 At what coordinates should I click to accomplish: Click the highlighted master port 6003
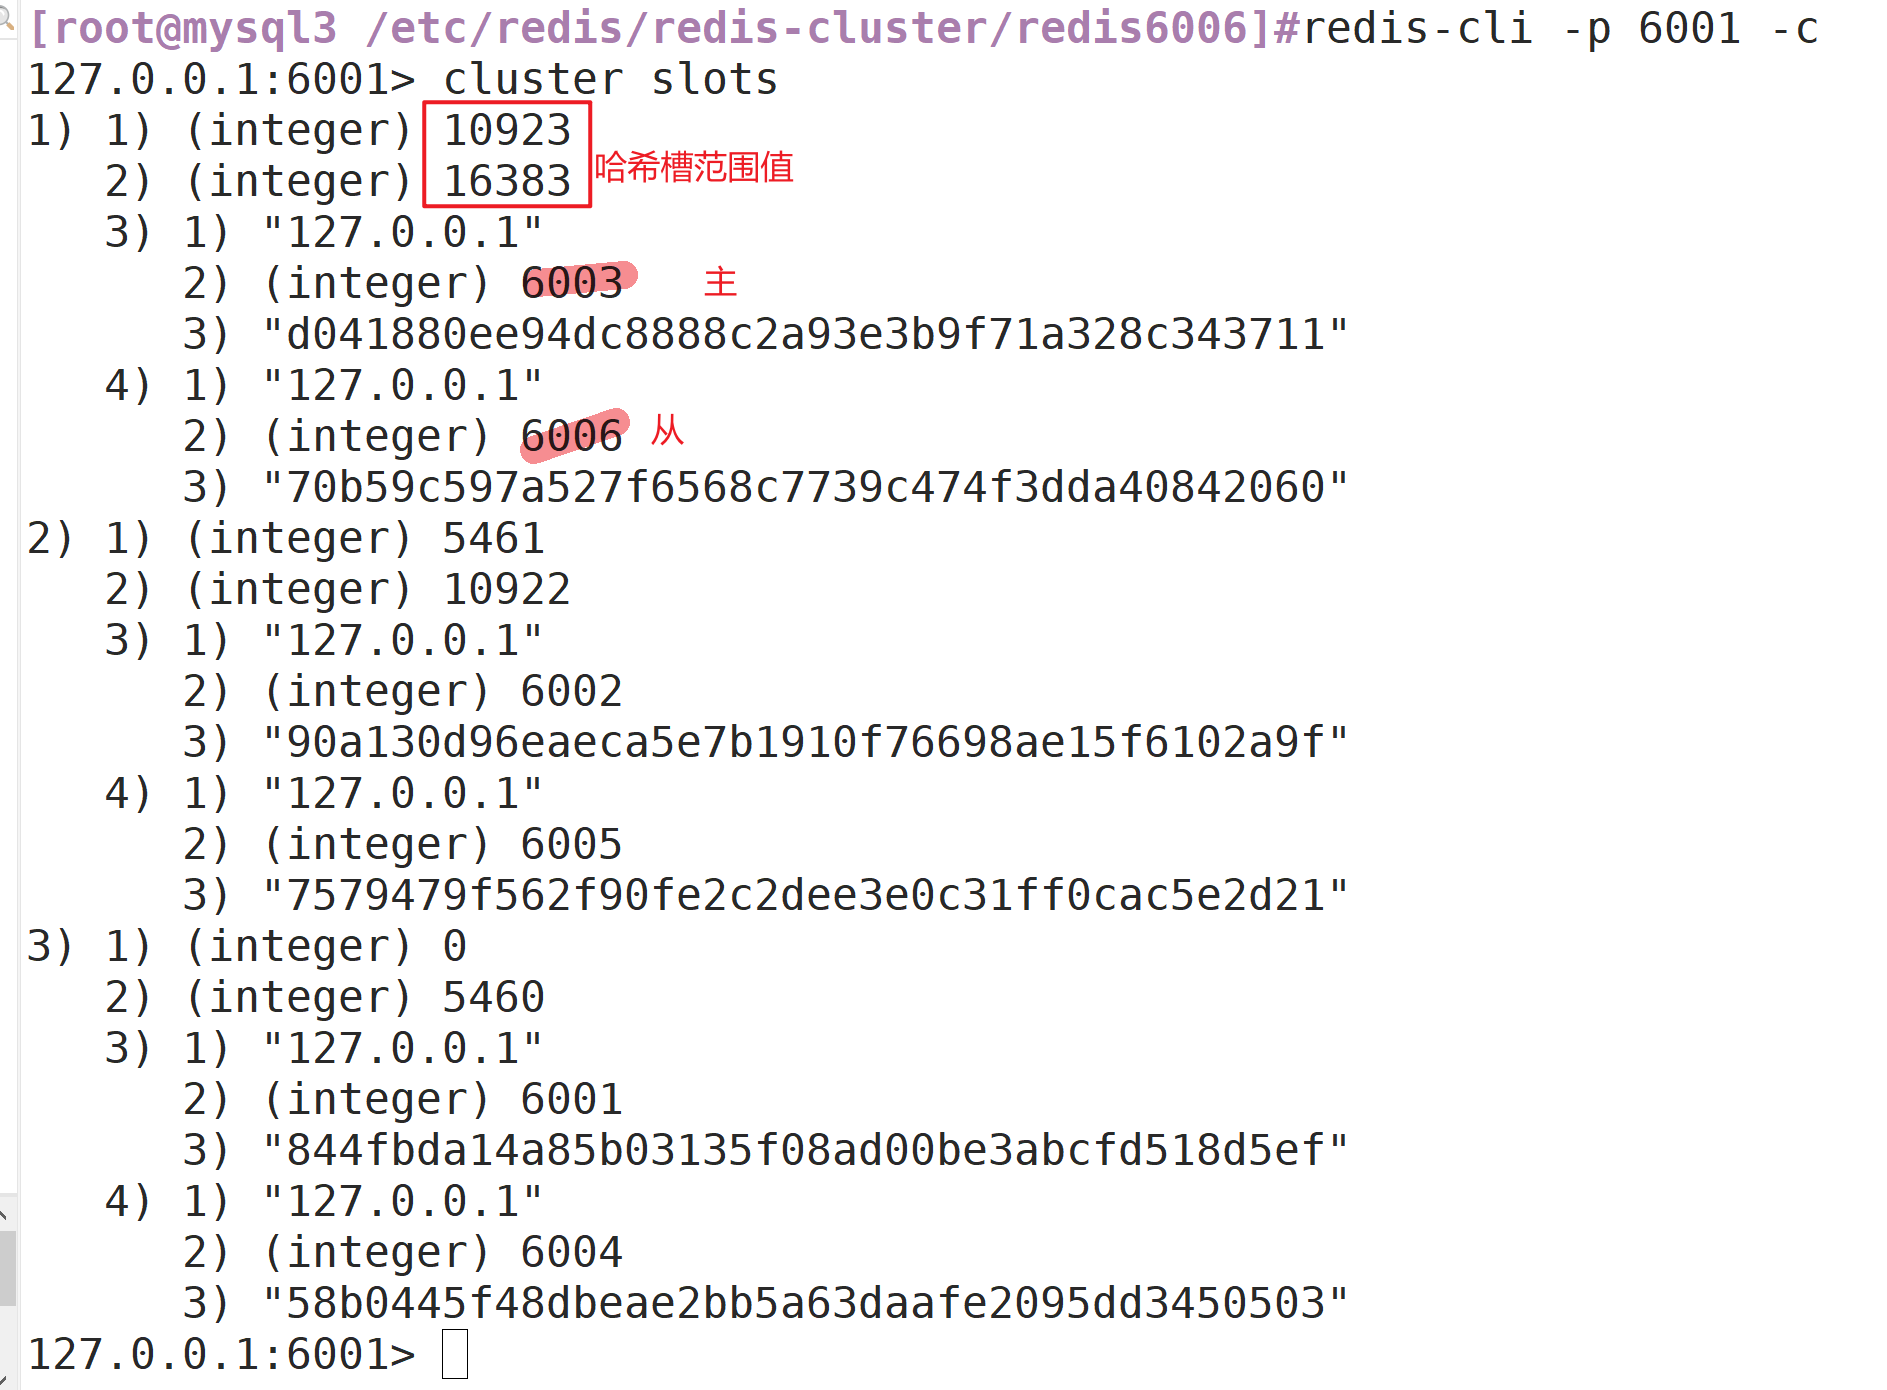point(572,283)
